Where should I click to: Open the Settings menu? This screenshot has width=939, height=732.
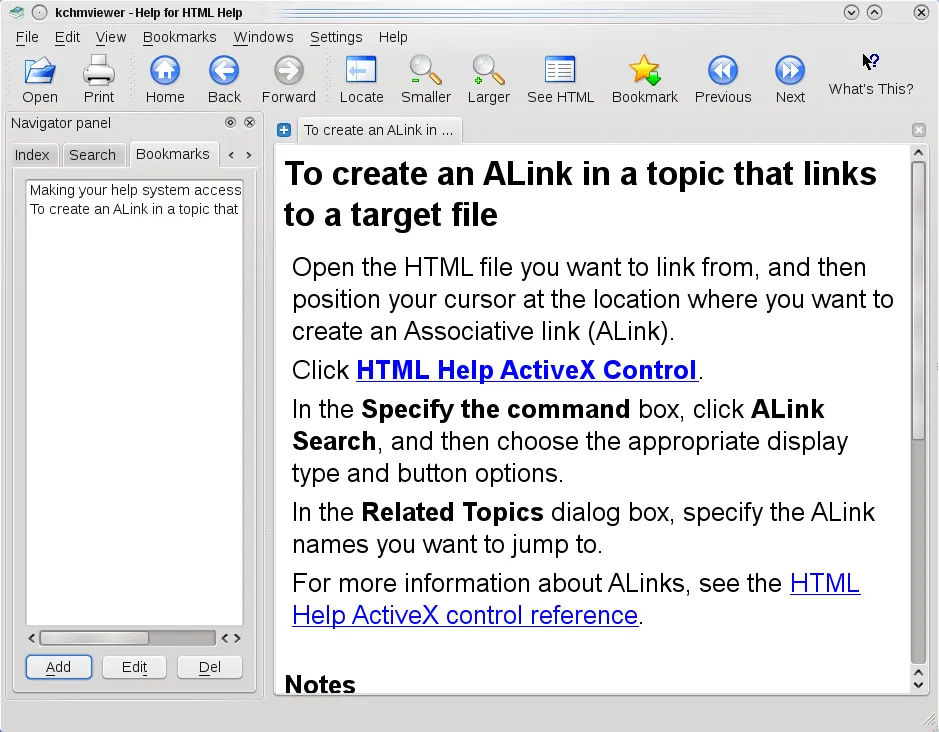(x=335, y=37)
